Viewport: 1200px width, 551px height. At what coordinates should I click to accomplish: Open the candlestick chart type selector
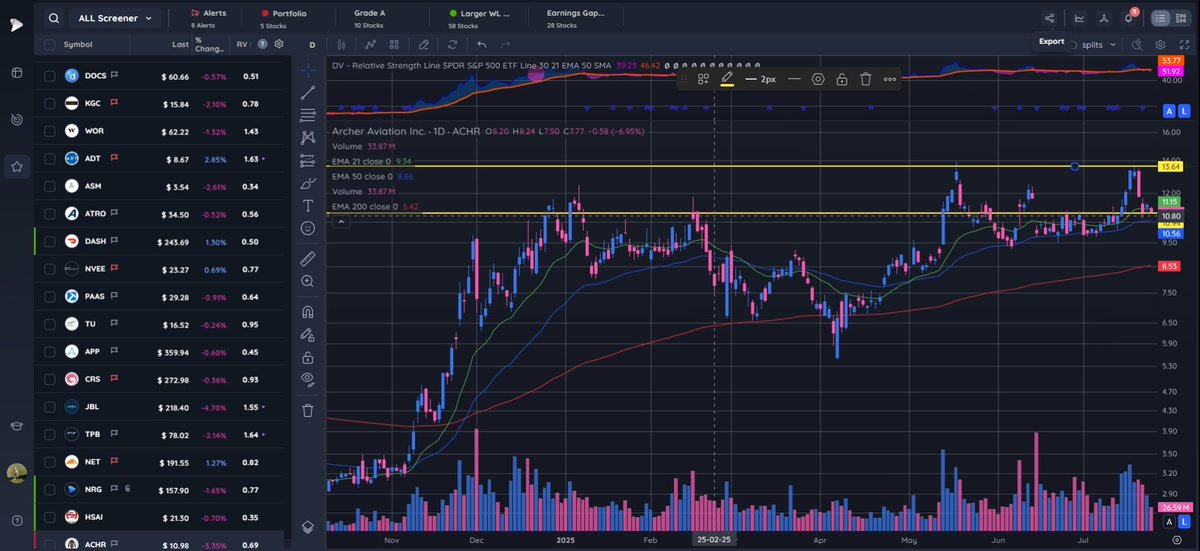[x=341, y=45]
